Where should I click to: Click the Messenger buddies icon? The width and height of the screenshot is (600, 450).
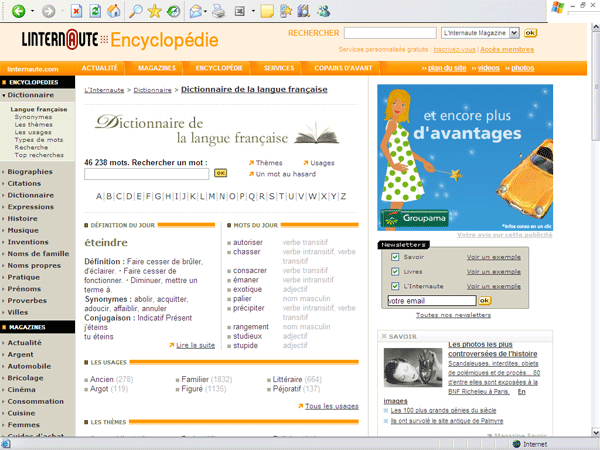coord(323,11)
